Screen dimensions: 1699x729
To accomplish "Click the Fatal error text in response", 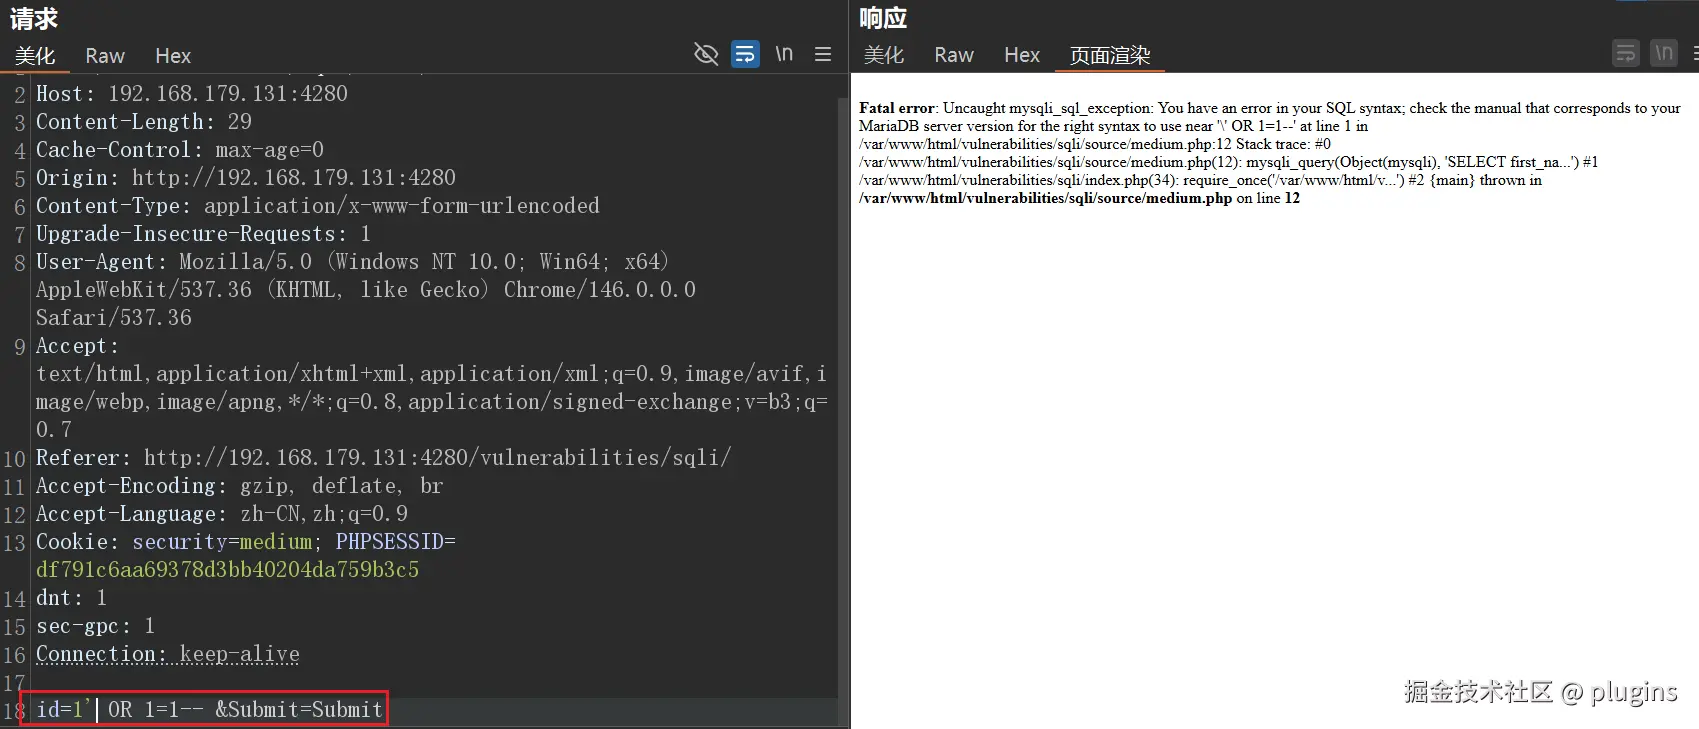I will point(897,108).
